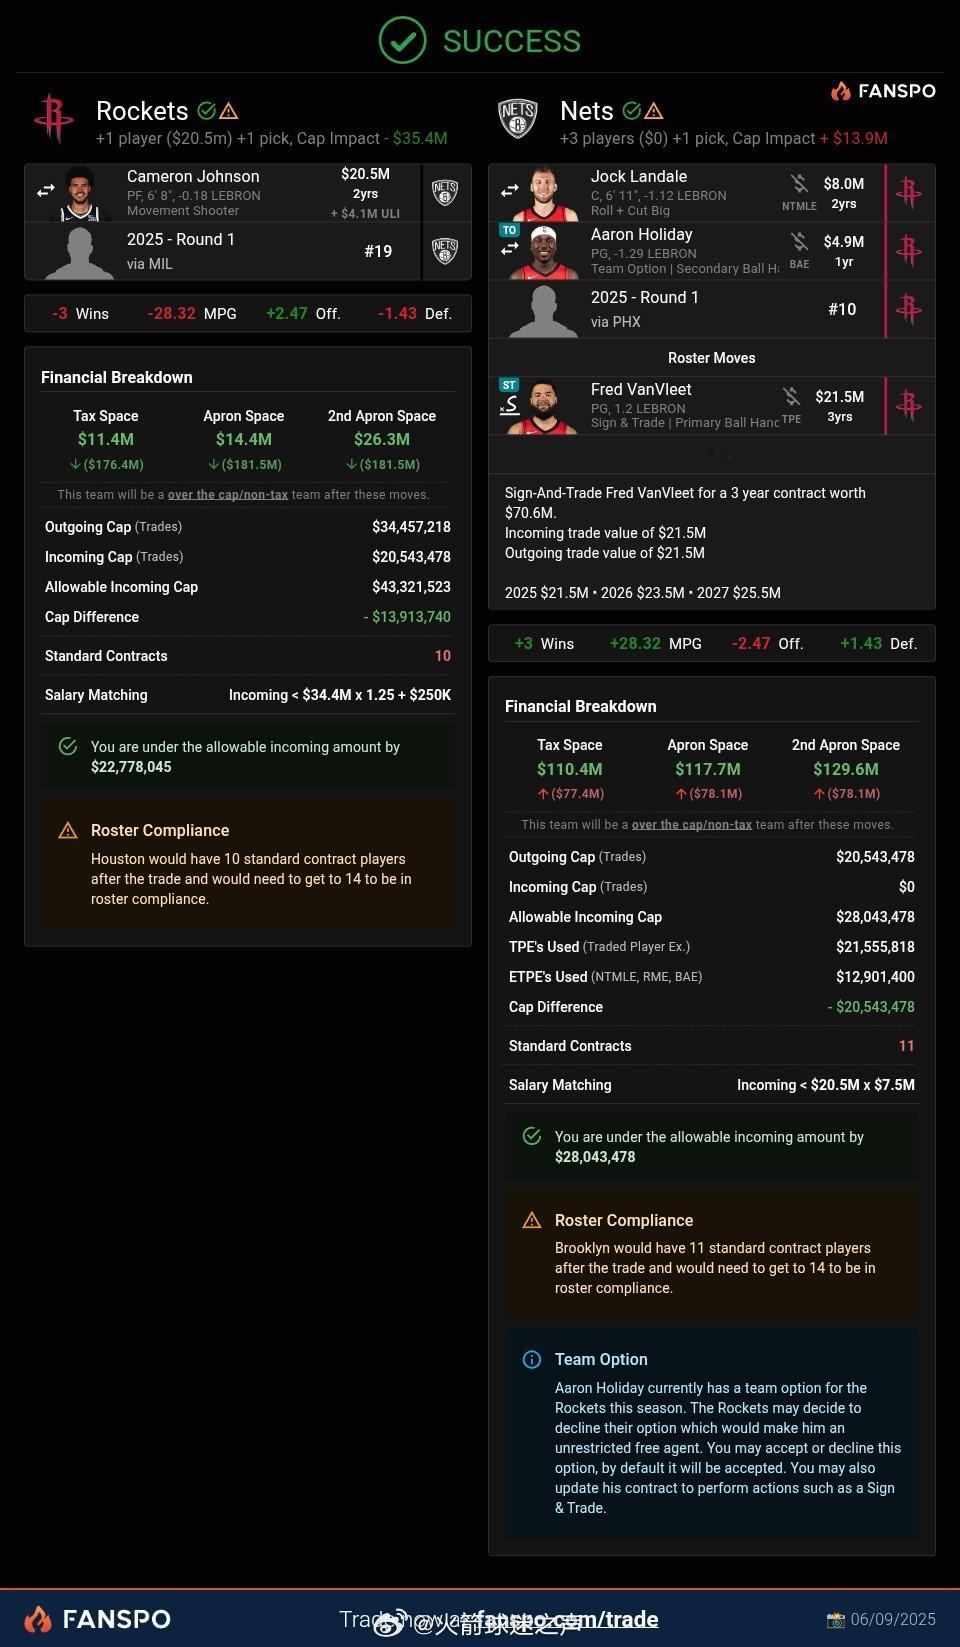Click the ST badge on Fred VanVleet

(509, 385)
